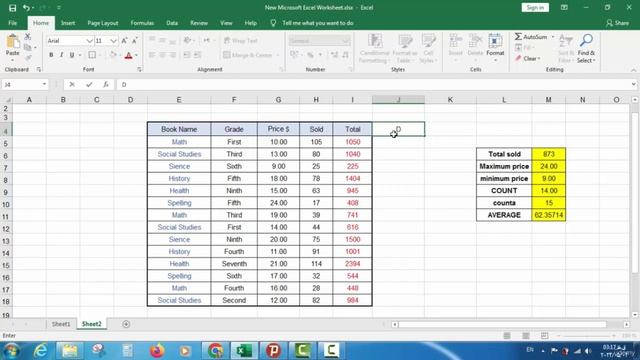640x360 pixels.
Task: Click the Save icon in the title bar
Action: [13, 8]
